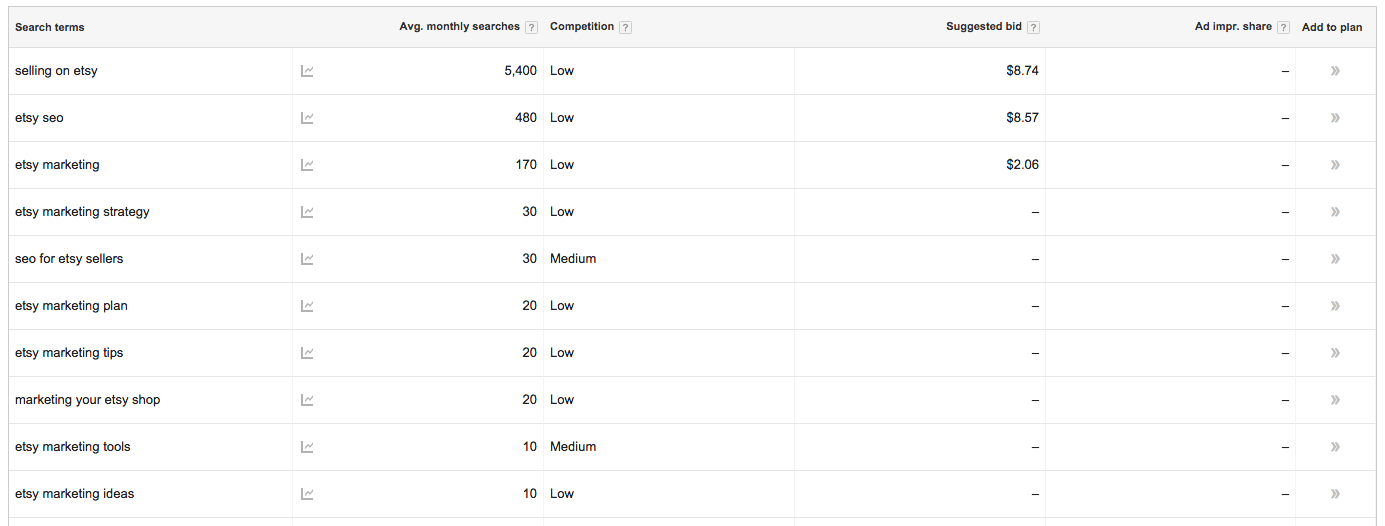Add etsy seo keyword to plan
The height and width of the screenshot is (526, 1385).
[x=1335, y=118]
